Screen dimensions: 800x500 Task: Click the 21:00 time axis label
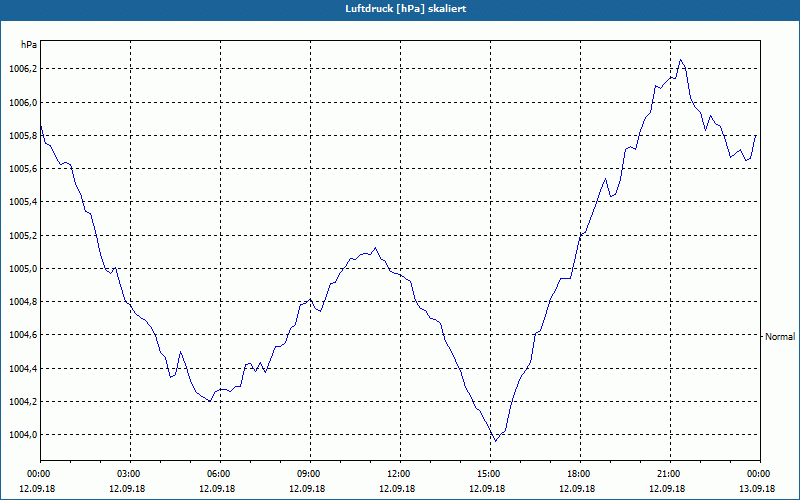(x=670, y=474)
